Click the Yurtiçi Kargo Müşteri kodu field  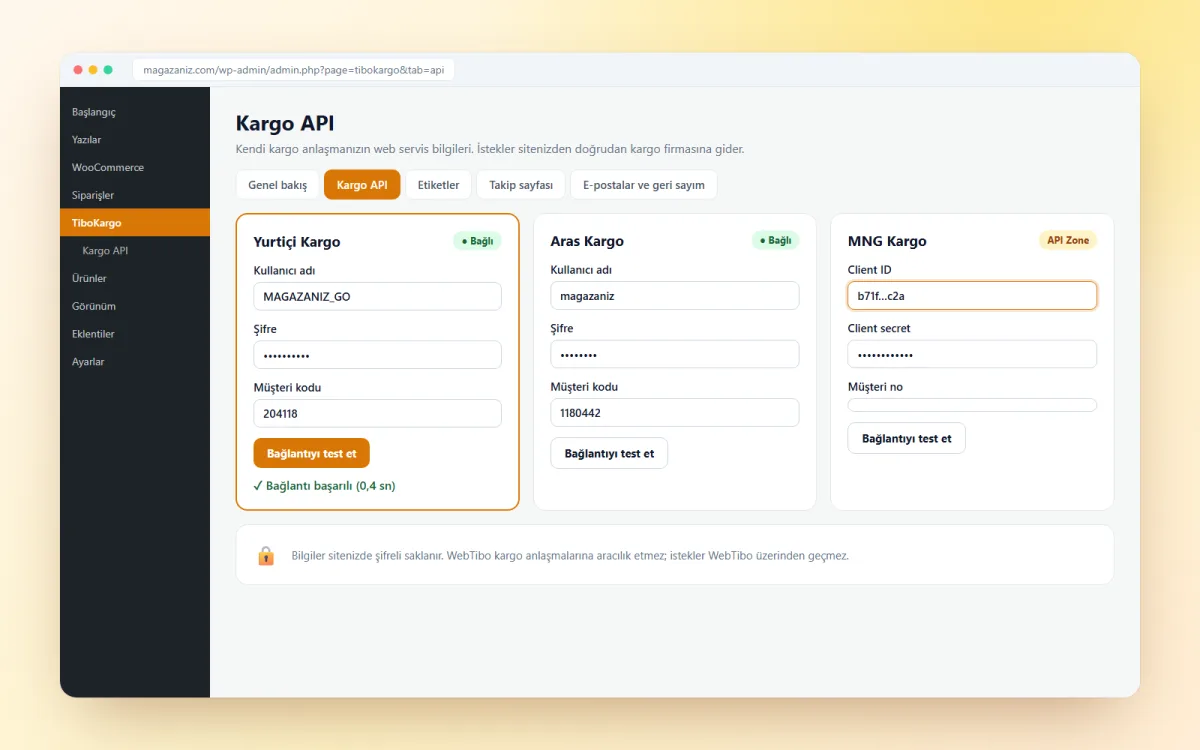click(x=378, y=413)
